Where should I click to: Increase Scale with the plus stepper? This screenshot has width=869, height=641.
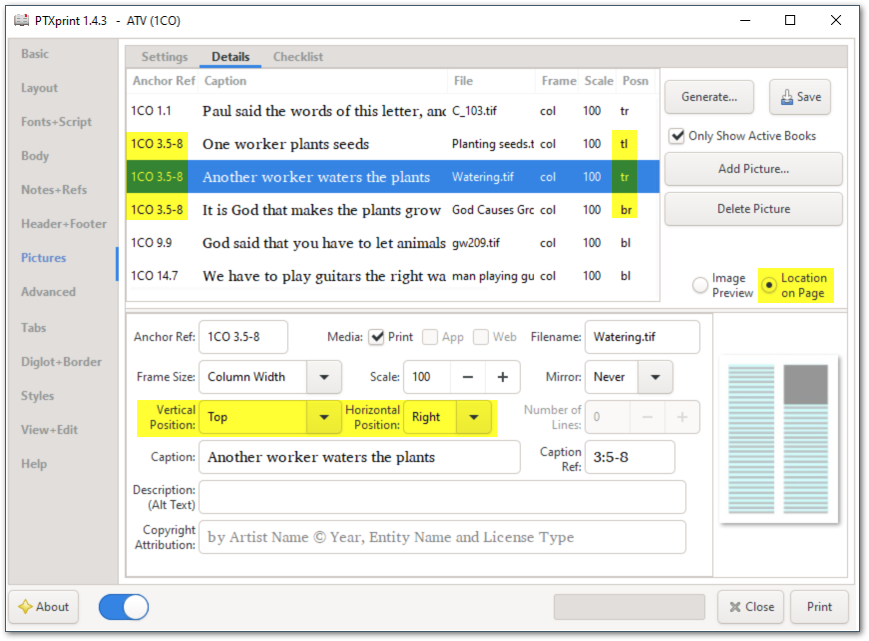501,377
